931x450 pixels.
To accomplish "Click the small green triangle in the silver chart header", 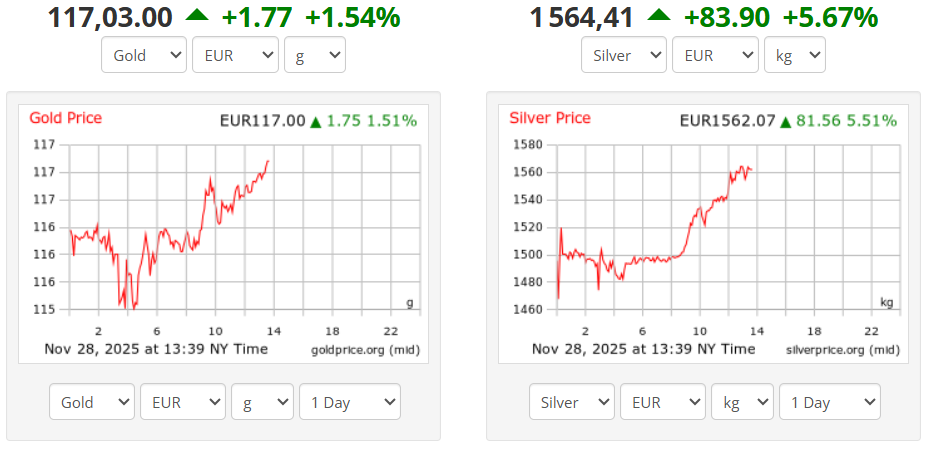I will 786,122.
